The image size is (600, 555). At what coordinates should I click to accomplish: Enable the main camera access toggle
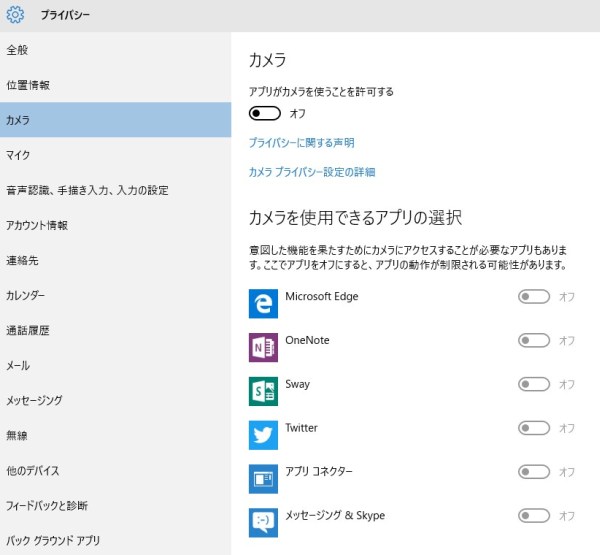[x=265, y=113]
